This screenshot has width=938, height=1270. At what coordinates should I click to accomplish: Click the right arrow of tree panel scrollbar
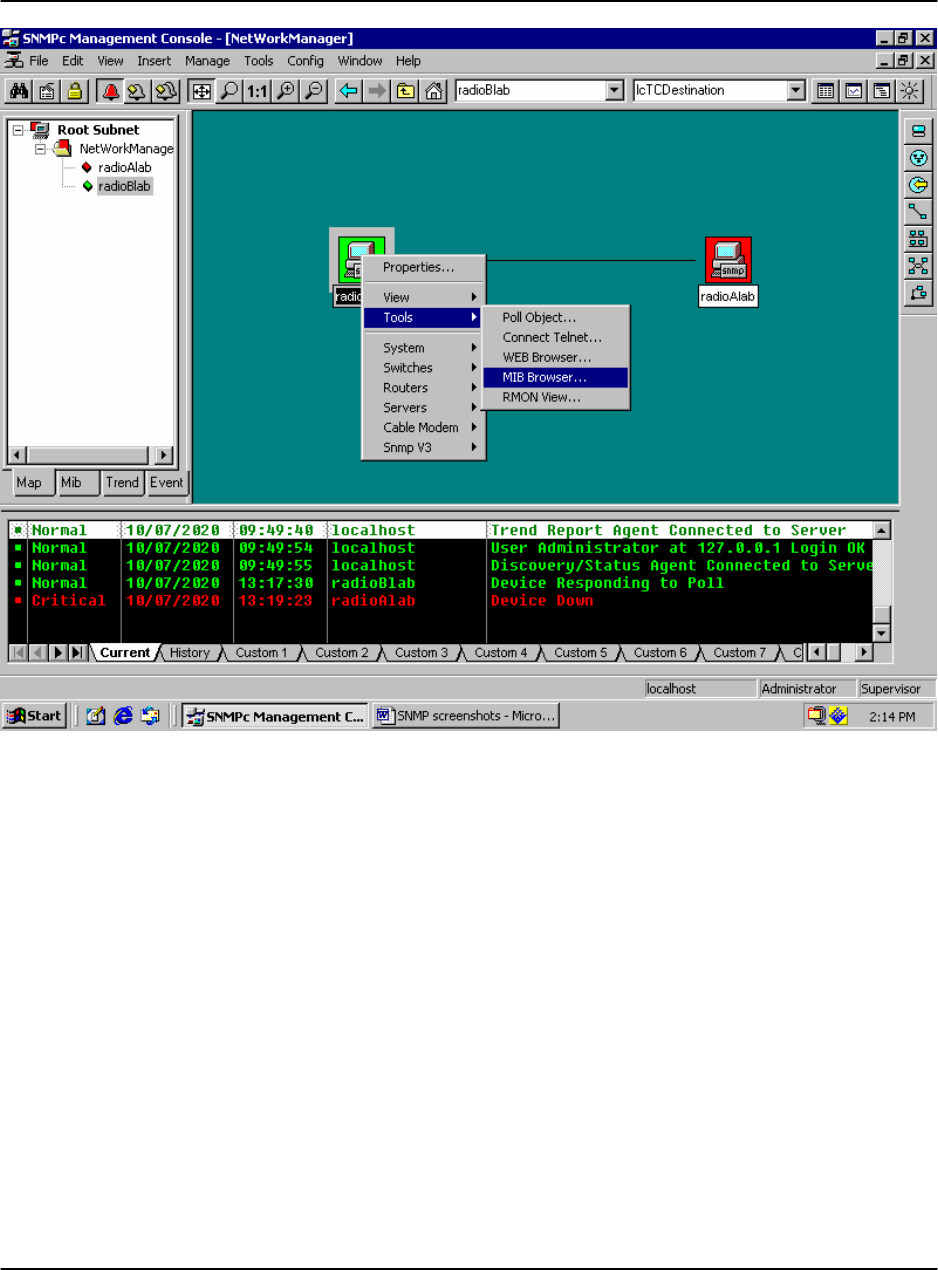coord(166,453)
